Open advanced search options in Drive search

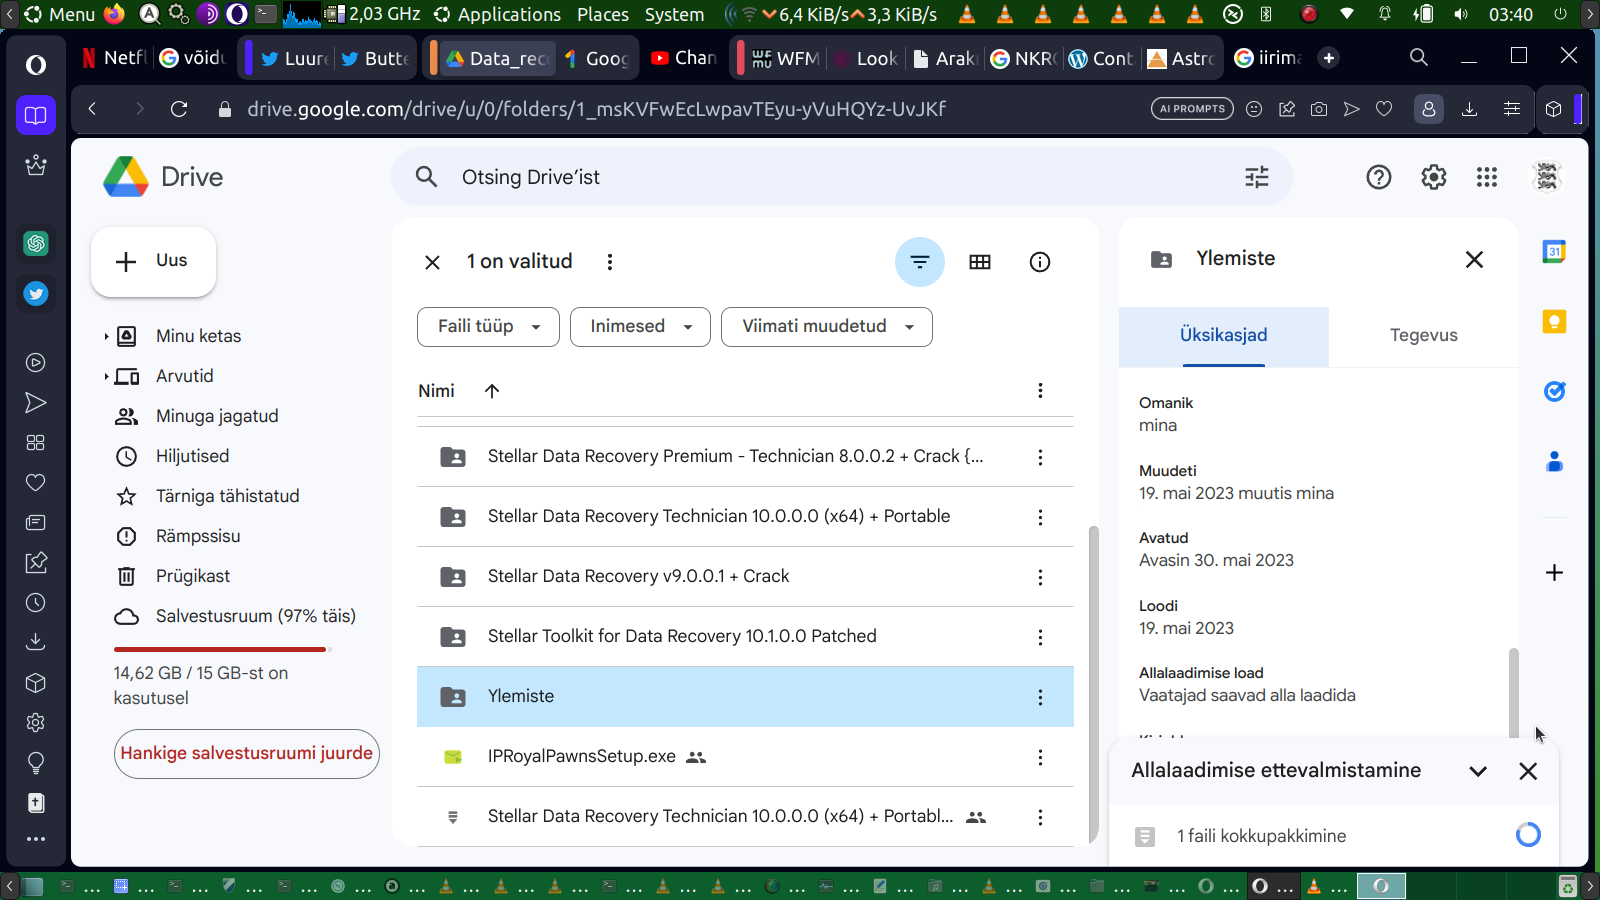[1257, 177]
